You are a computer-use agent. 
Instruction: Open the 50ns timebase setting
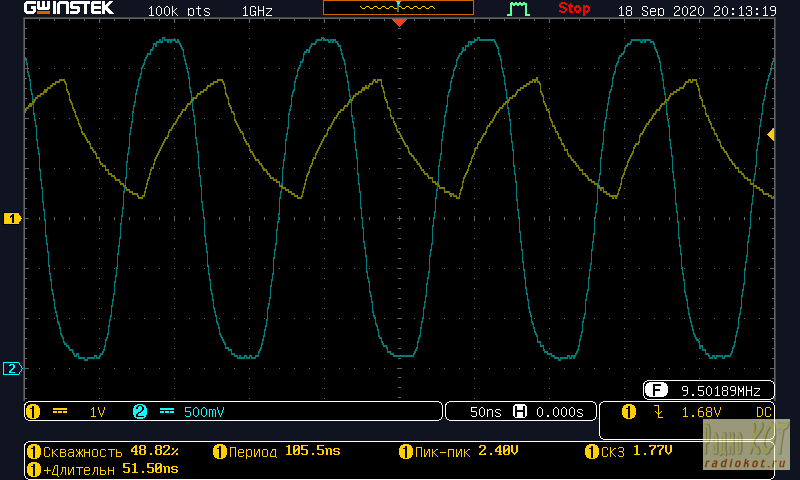pyautogui.click(x=485, y=411)
